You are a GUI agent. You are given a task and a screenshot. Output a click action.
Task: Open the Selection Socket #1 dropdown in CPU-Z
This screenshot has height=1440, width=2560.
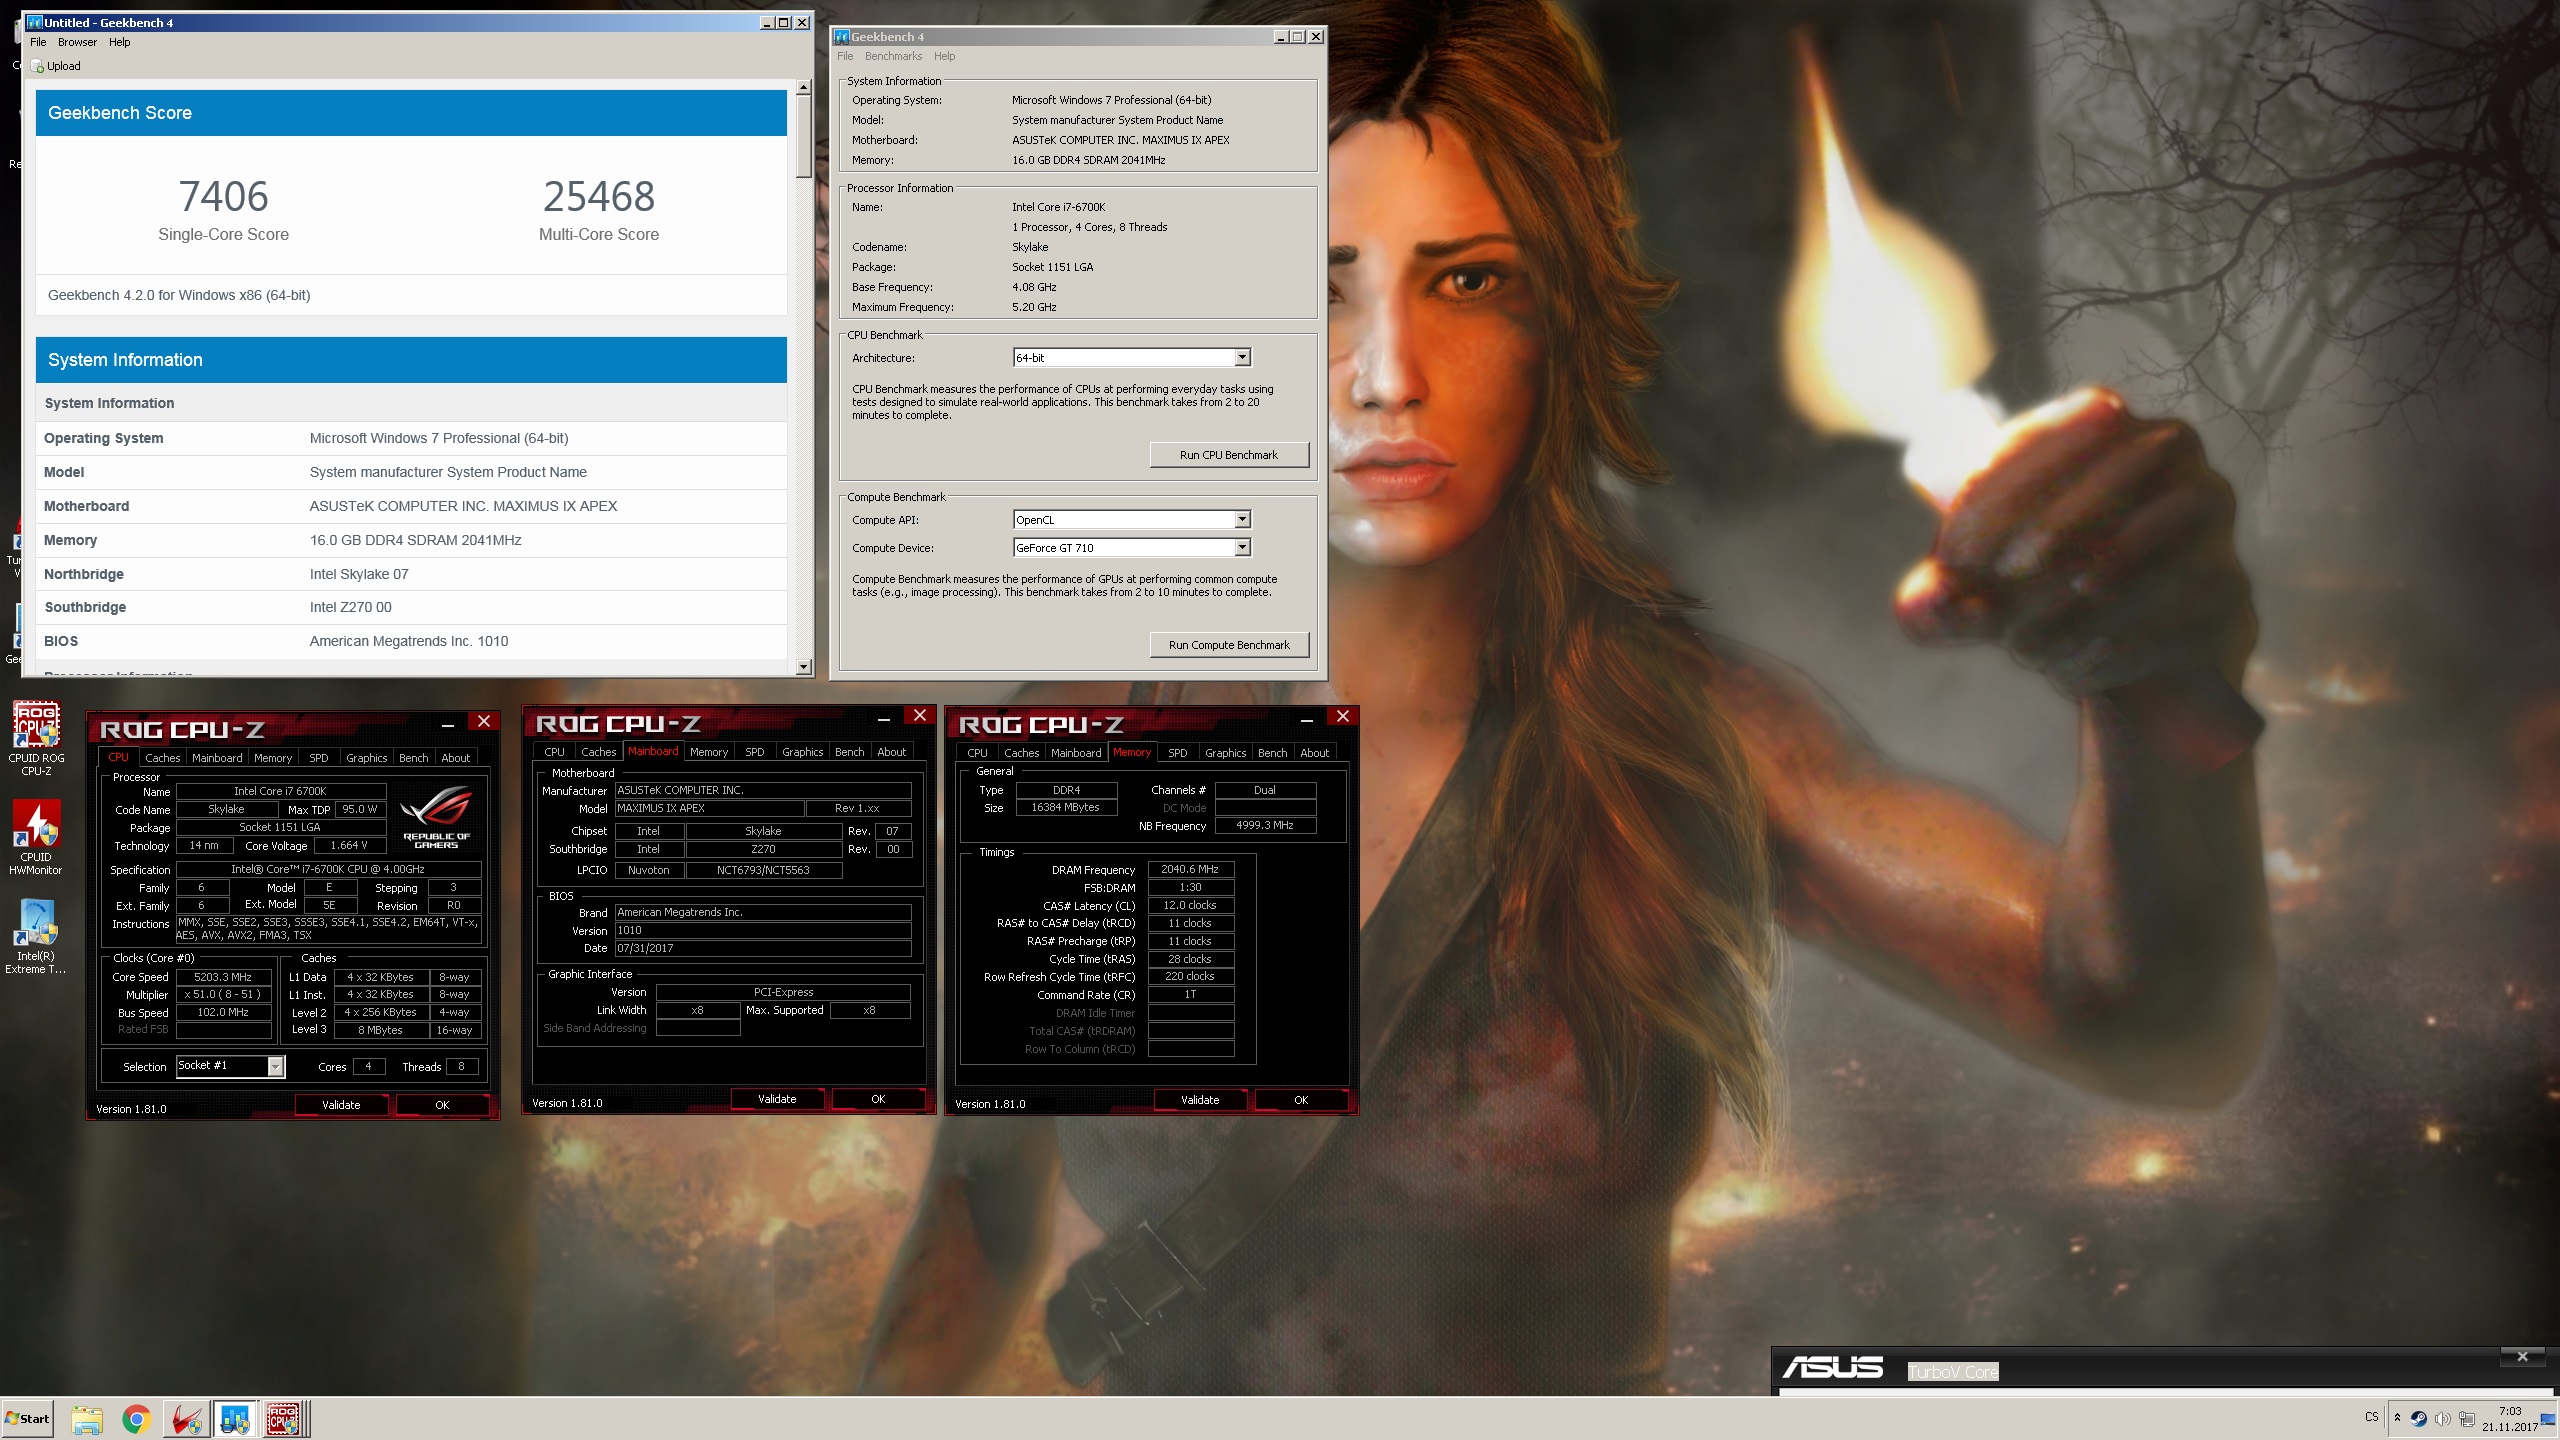pos(275,1066)
